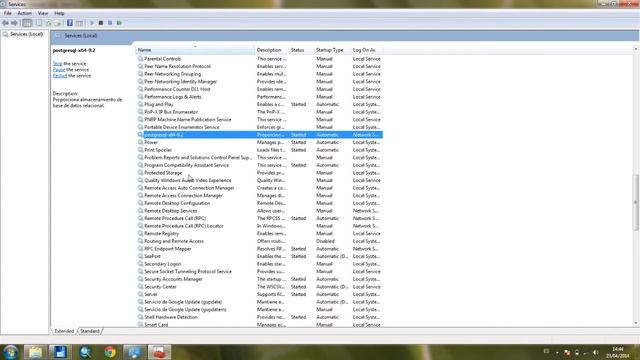The image size is (640, 360).
Task: Select the Routing and Remote Access service
Action: tap(174, 241)
